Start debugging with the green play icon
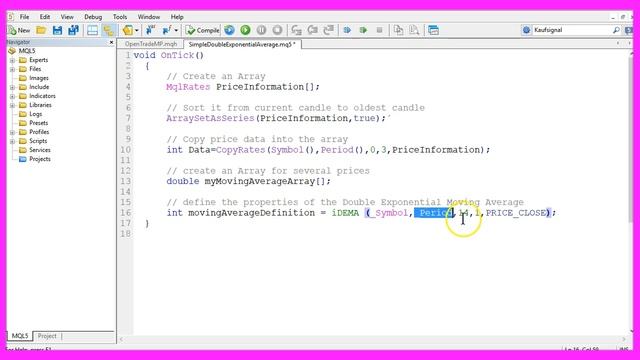 [245, 30]
